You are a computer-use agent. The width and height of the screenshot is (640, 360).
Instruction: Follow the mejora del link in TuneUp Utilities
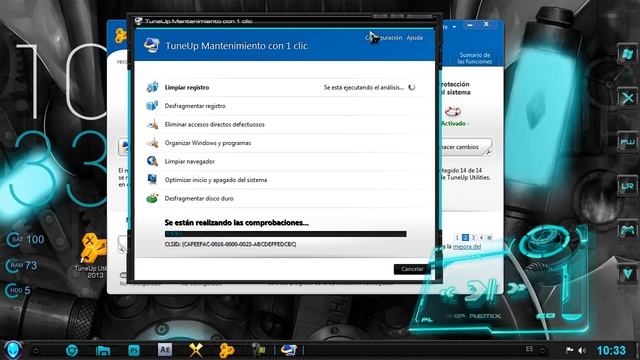coord(467,247)
